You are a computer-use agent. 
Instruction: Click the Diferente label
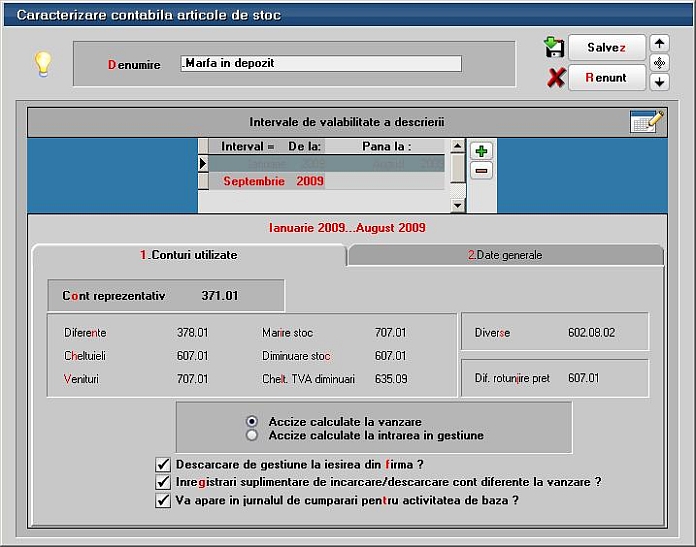(85, 333)
